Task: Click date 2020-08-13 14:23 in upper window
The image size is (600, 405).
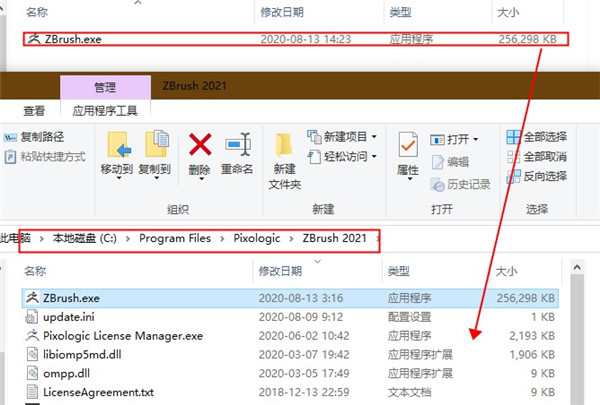Action: [x=305, y=39]
